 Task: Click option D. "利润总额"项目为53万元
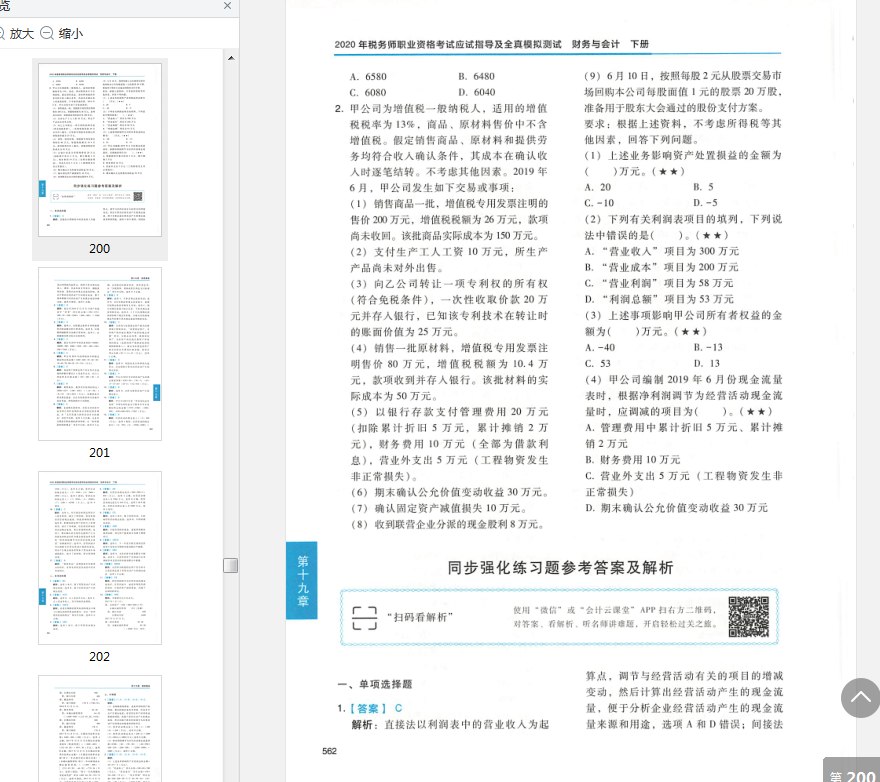click(659, 299)
